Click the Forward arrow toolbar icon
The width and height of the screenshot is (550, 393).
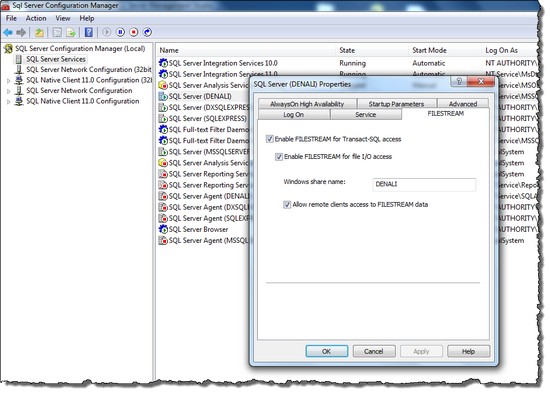click(x=21, y=33)
